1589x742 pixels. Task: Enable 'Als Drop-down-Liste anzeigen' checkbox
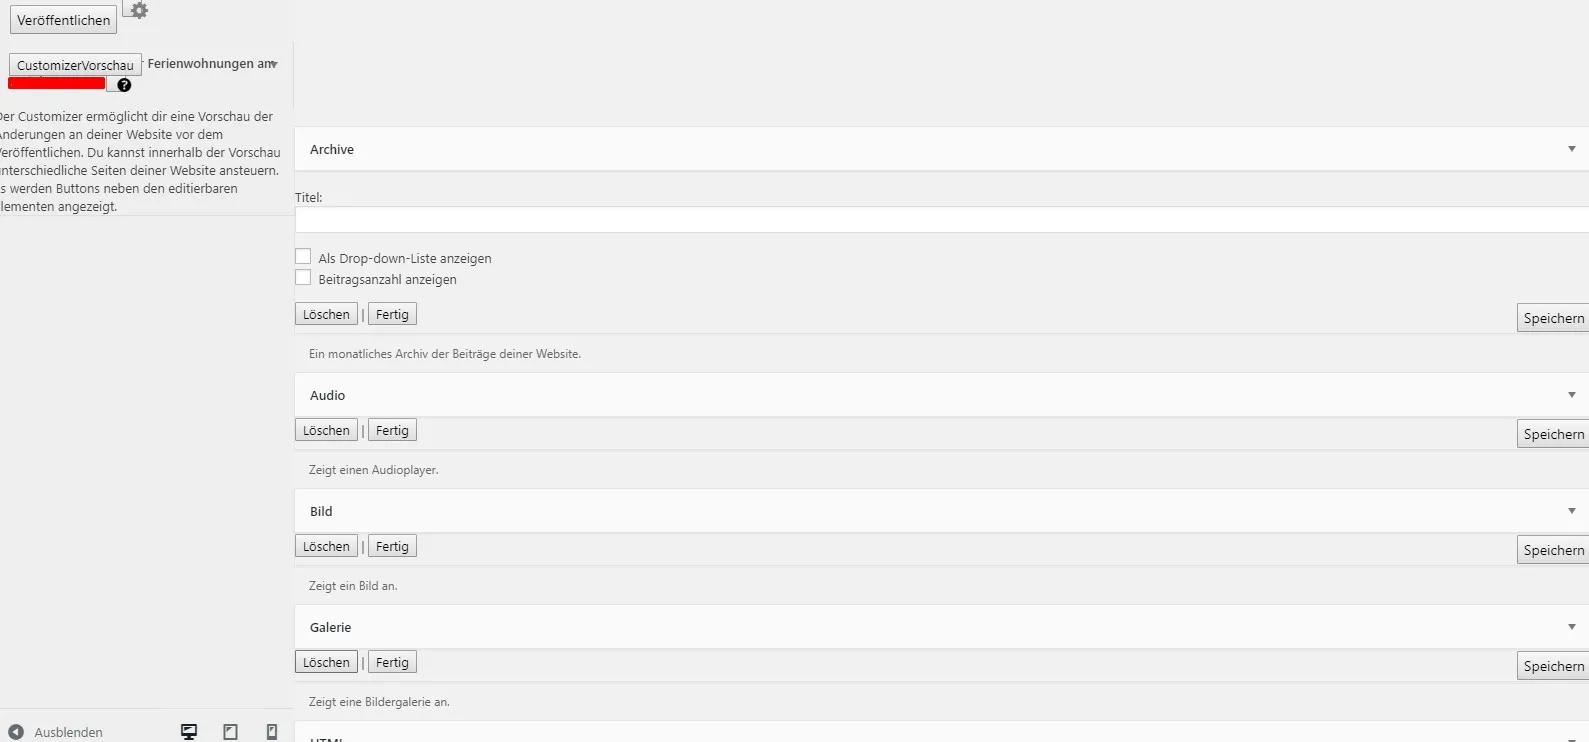(303, 257)
